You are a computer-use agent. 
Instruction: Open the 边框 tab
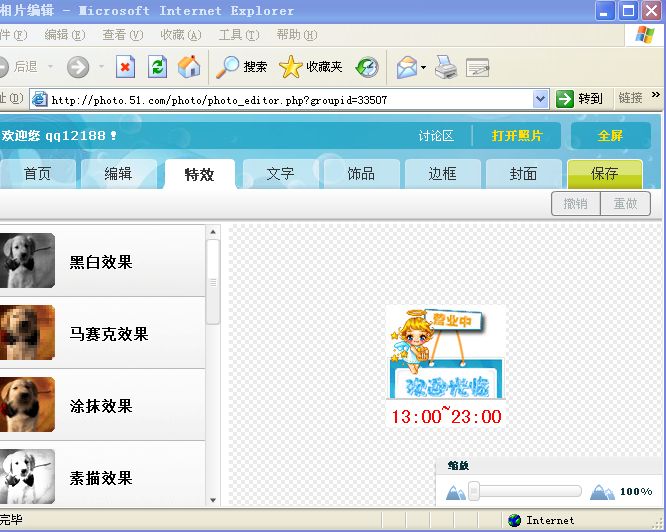[443, 174]
